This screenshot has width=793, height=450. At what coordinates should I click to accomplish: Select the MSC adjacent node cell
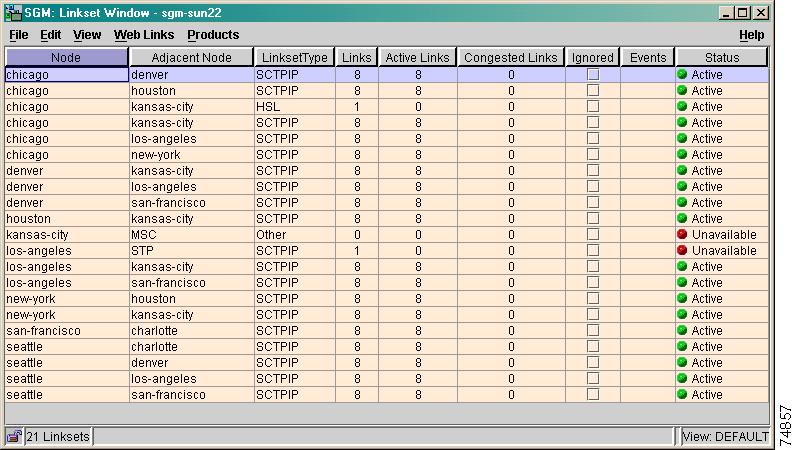(192, 235)
